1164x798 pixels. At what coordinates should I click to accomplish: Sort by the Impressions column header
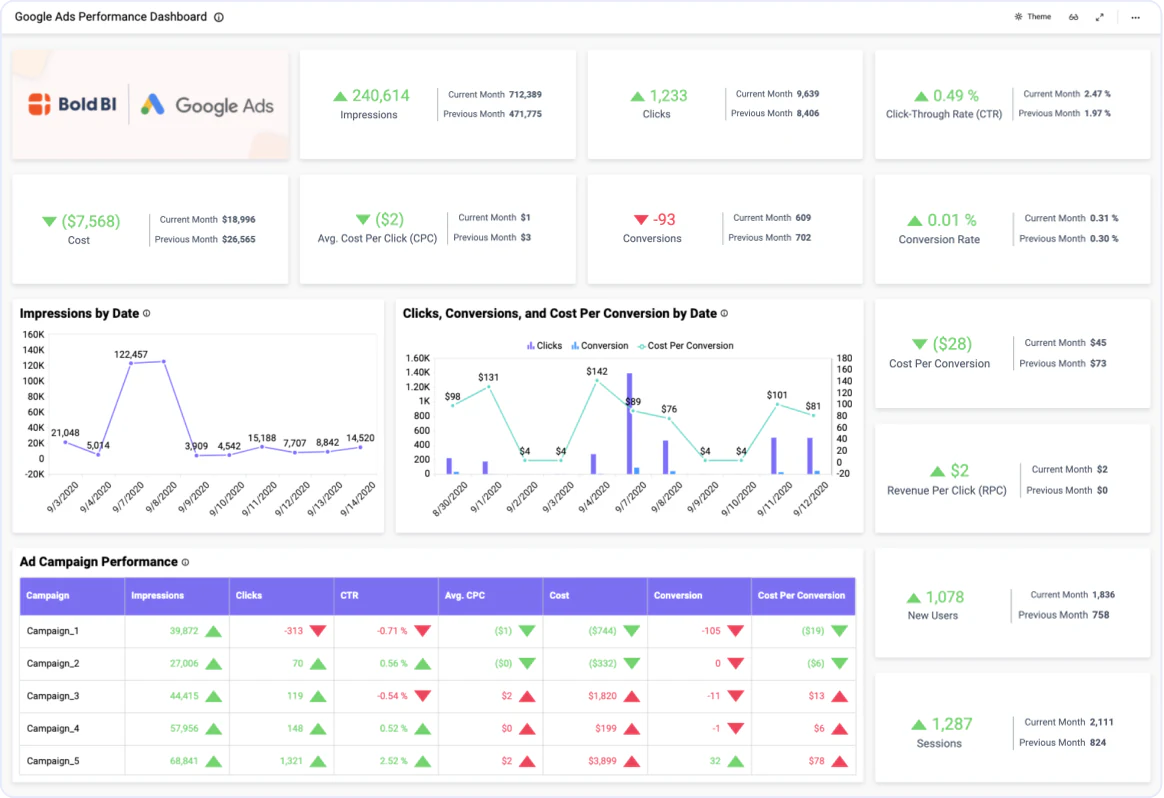(177, 595)
